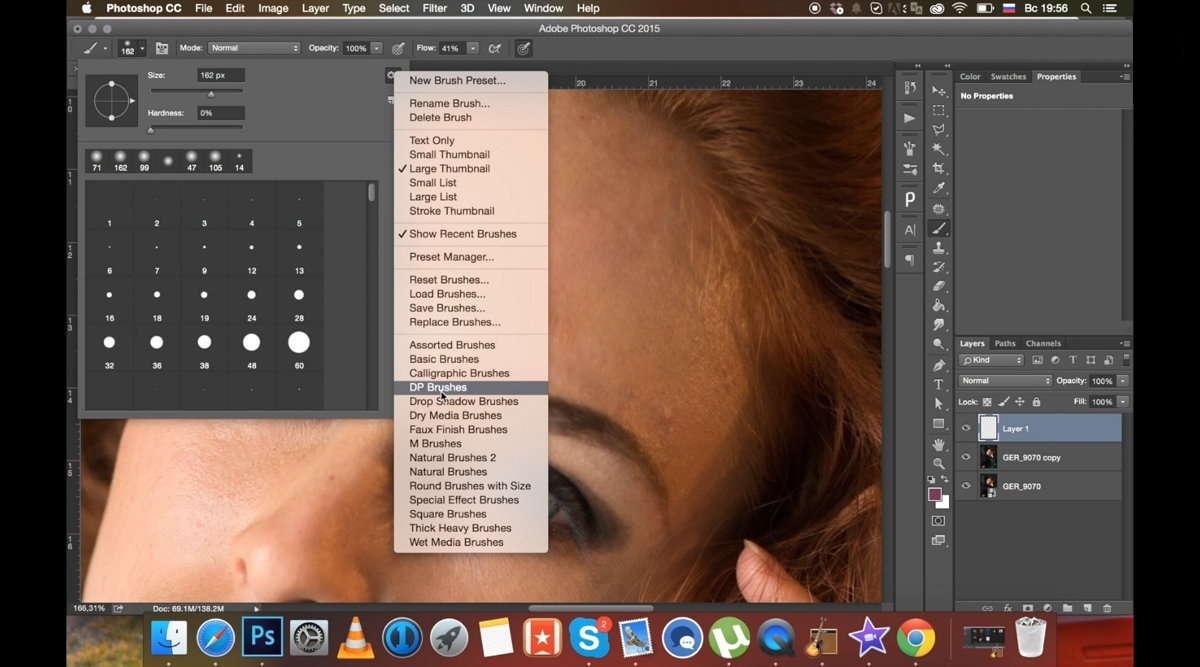The height and width of the screenshot is (667, 1200).
Task: Open the Flow value dropdown arrow
Action: (472, 48)
